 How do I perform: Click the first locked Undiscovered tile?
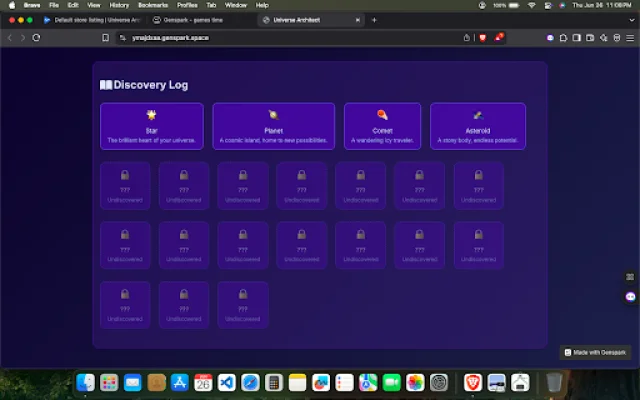tap(125, 186)
